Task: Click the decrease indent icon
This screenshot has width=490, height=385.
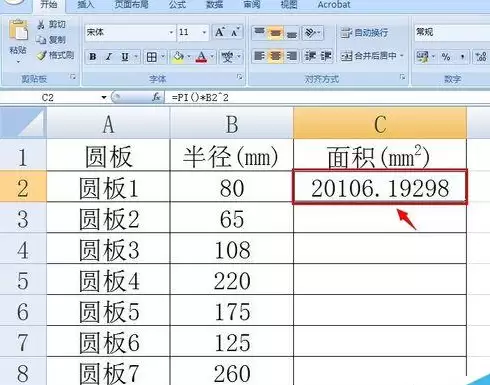Action: tap(310, 56)
